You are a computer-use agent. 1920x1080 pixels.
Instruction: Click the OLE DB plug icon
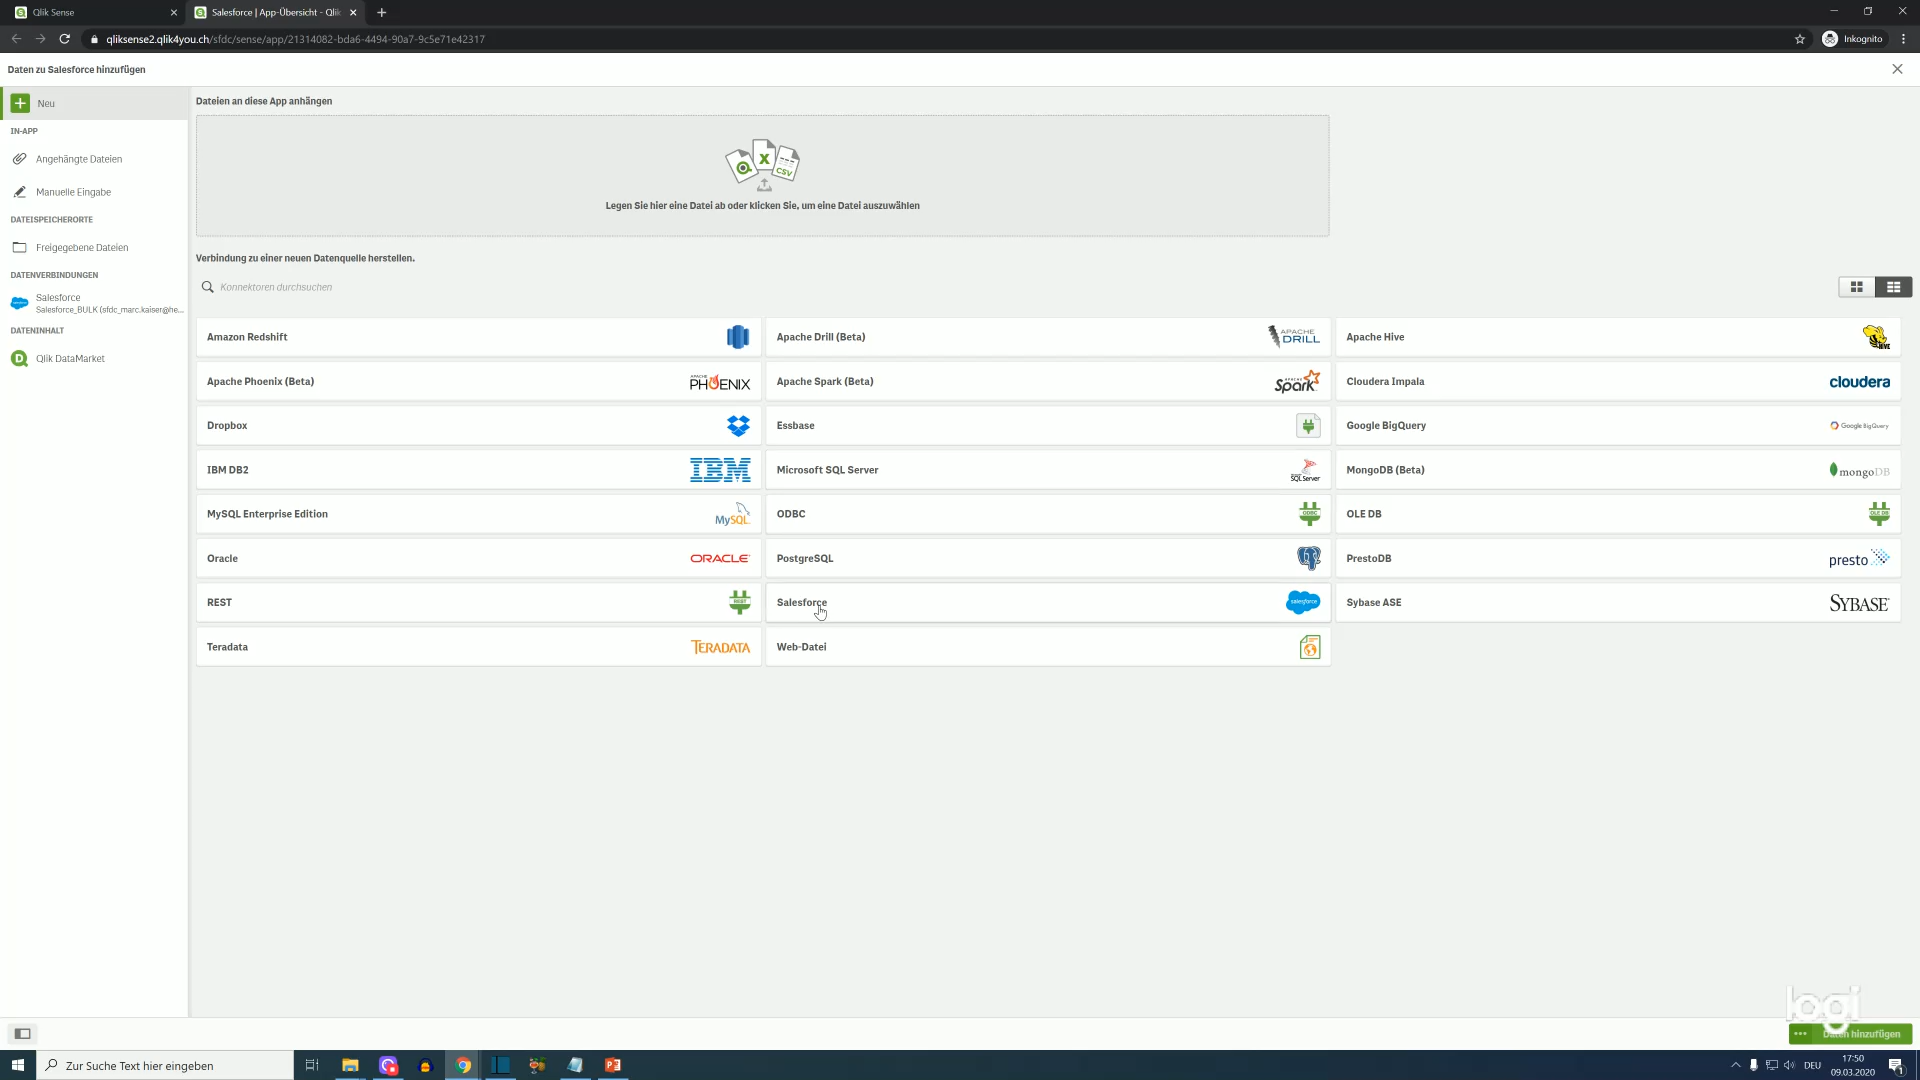click(1879, 514)
